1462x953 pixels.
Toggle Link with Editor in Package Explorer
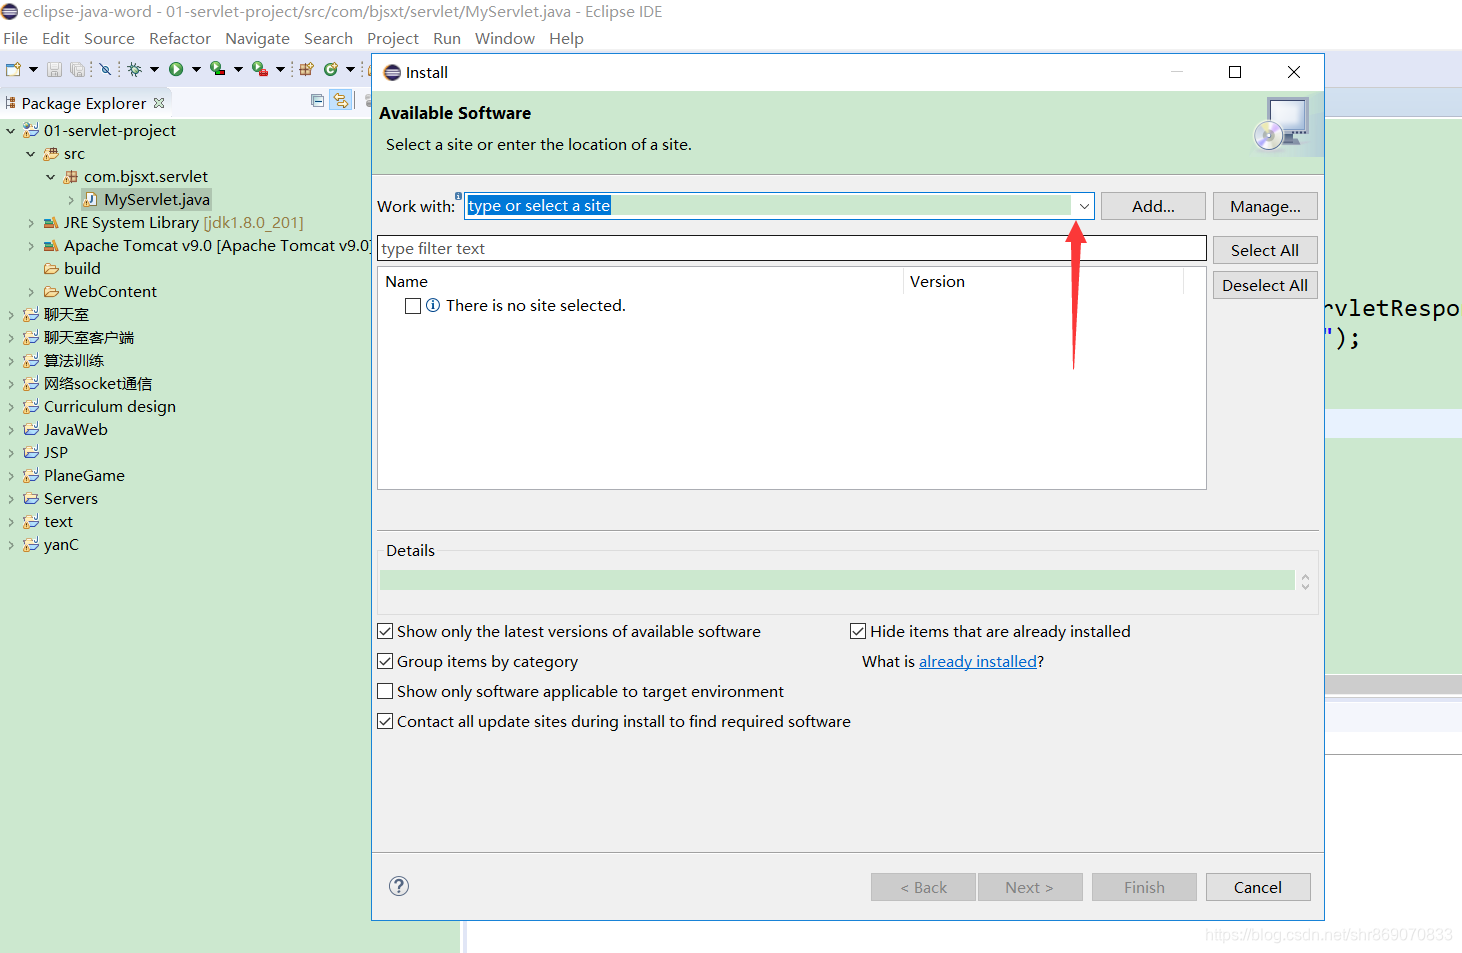(x=341, y=101)
